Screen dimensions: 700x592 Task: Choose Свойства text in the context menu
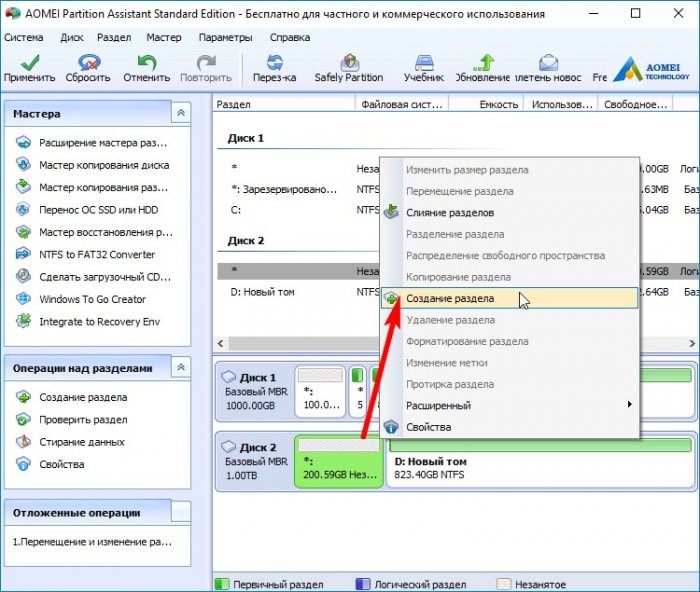(x=429, y=427)
